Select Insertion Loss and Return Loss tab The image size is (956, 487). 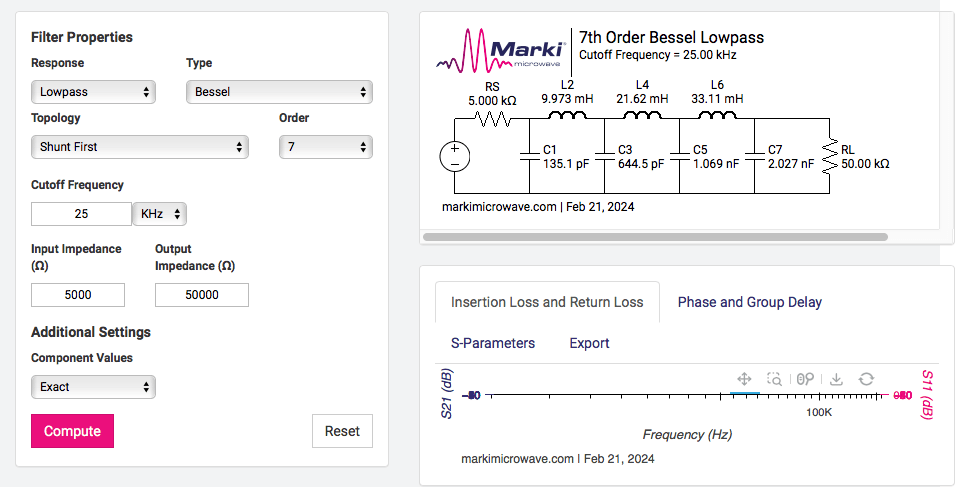[x=547, y=302]
